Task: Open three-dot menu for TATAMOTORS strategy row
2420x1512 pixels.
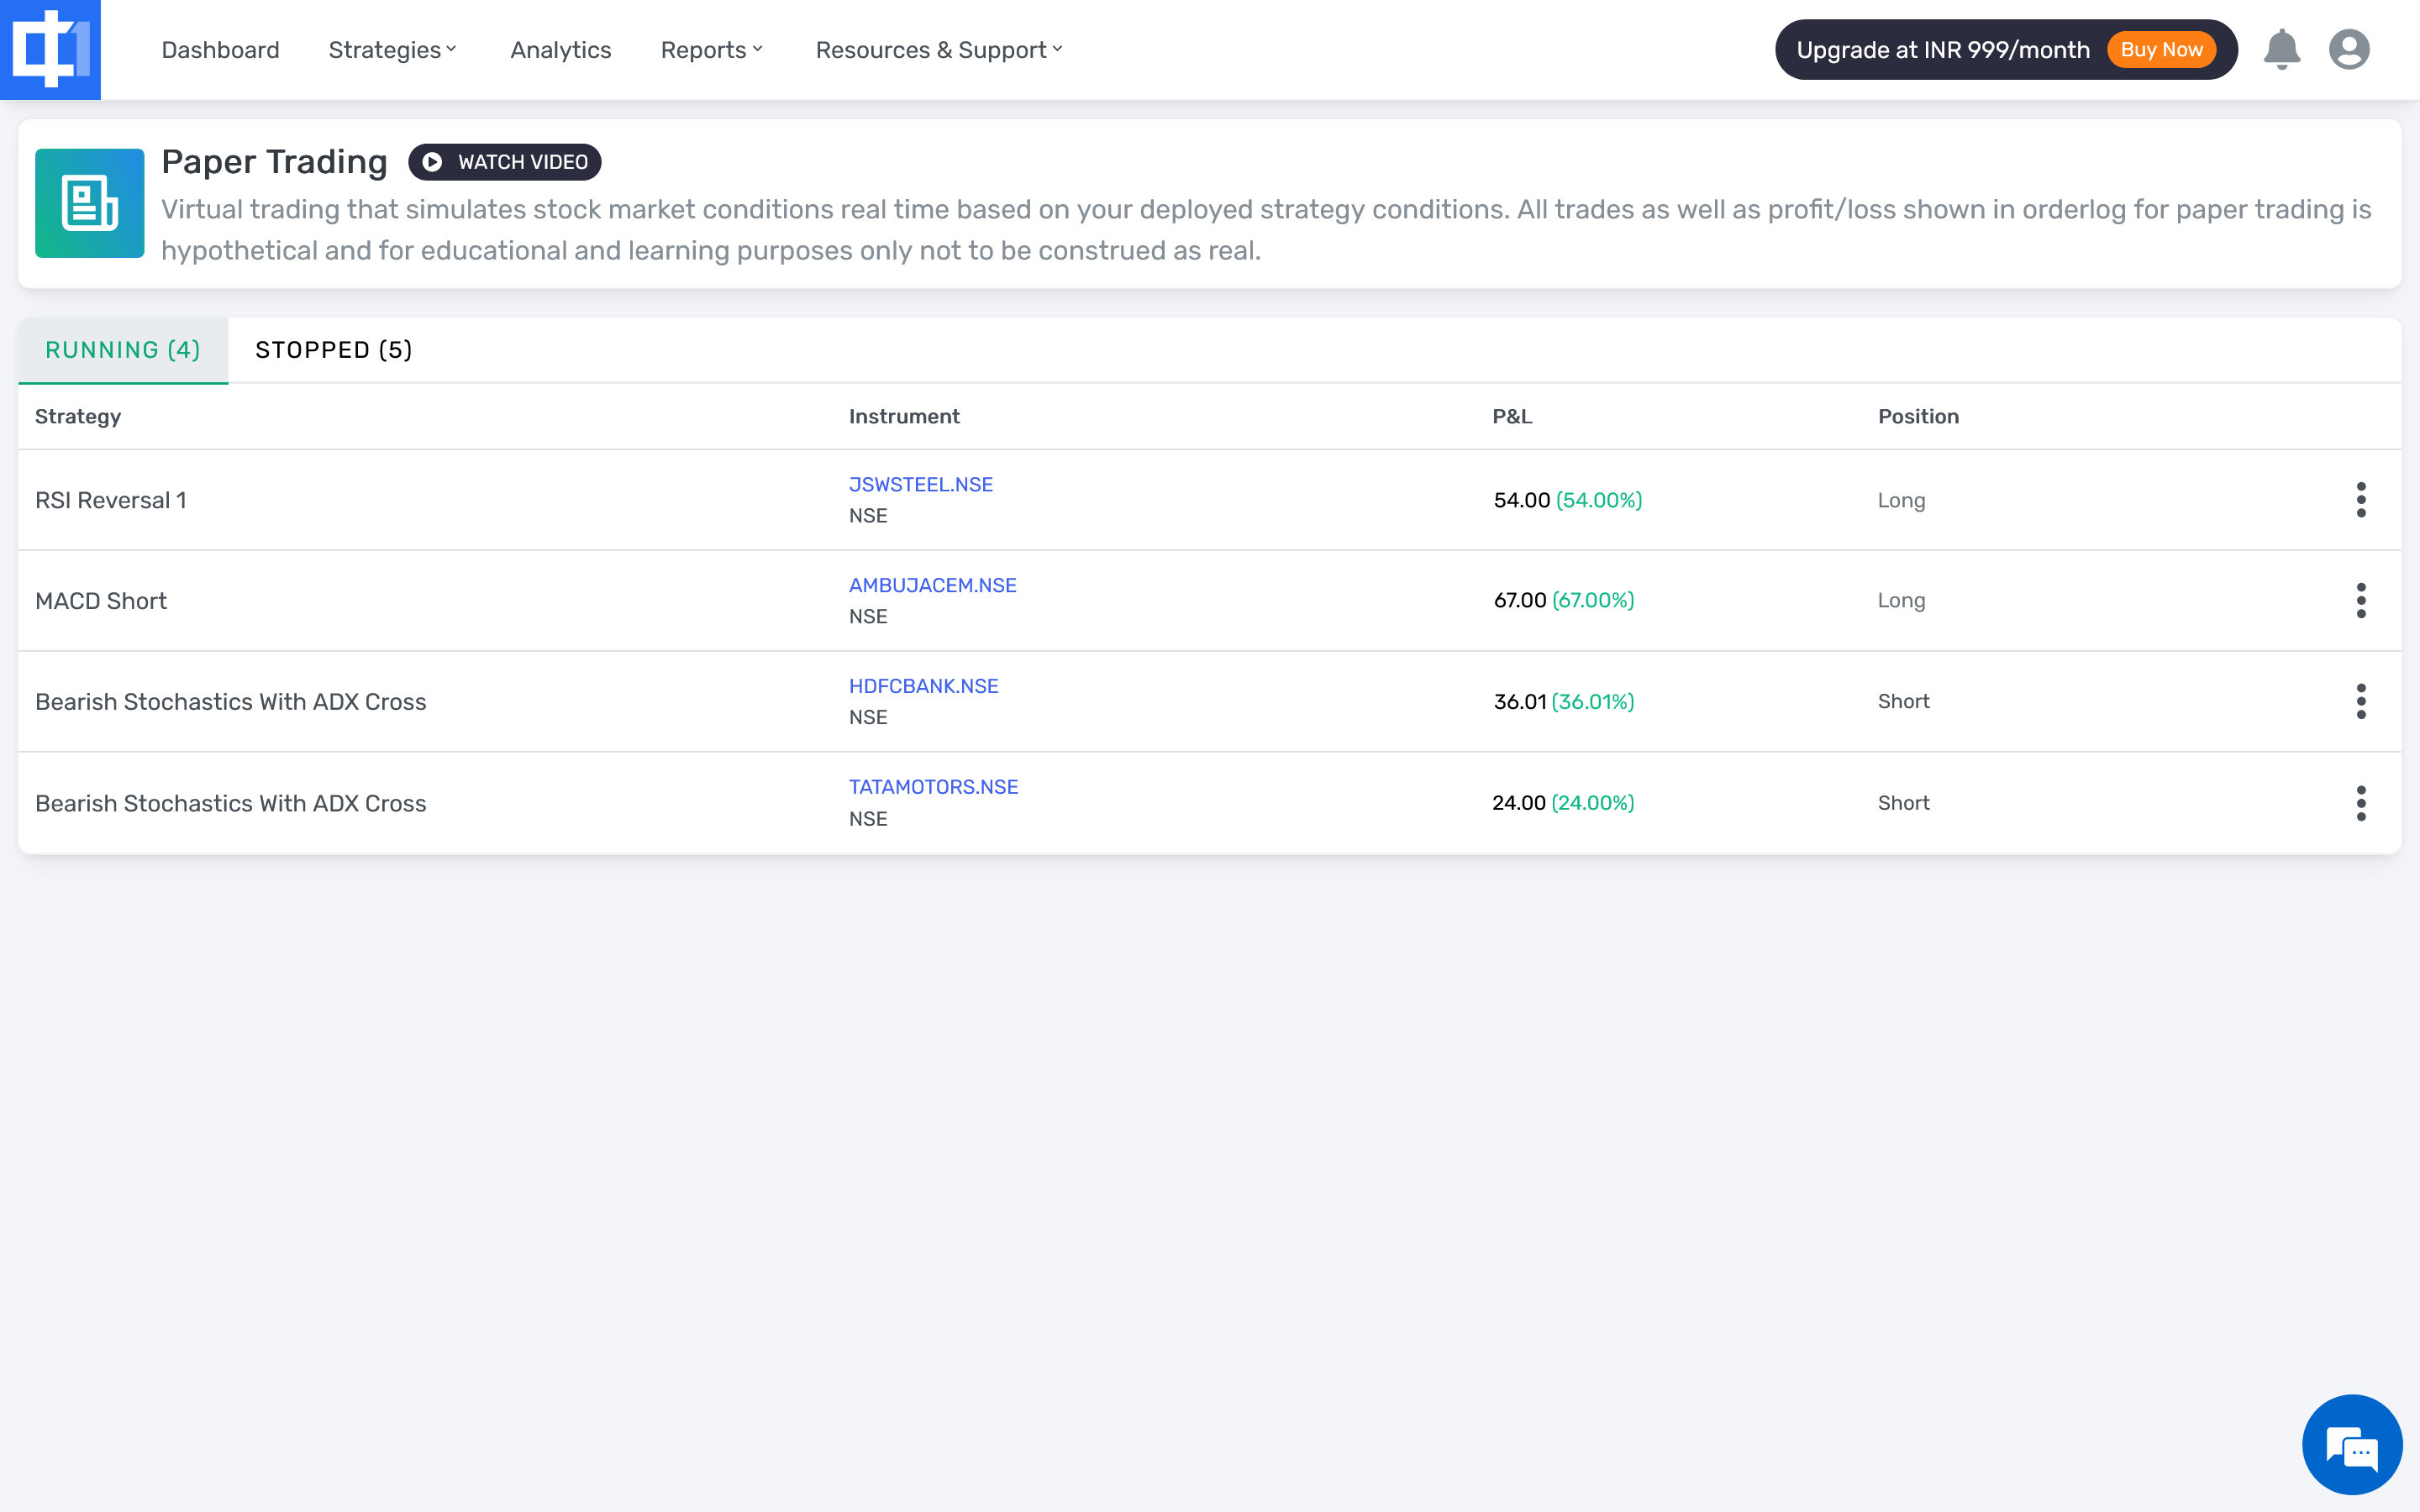Action: point(2360,803)
